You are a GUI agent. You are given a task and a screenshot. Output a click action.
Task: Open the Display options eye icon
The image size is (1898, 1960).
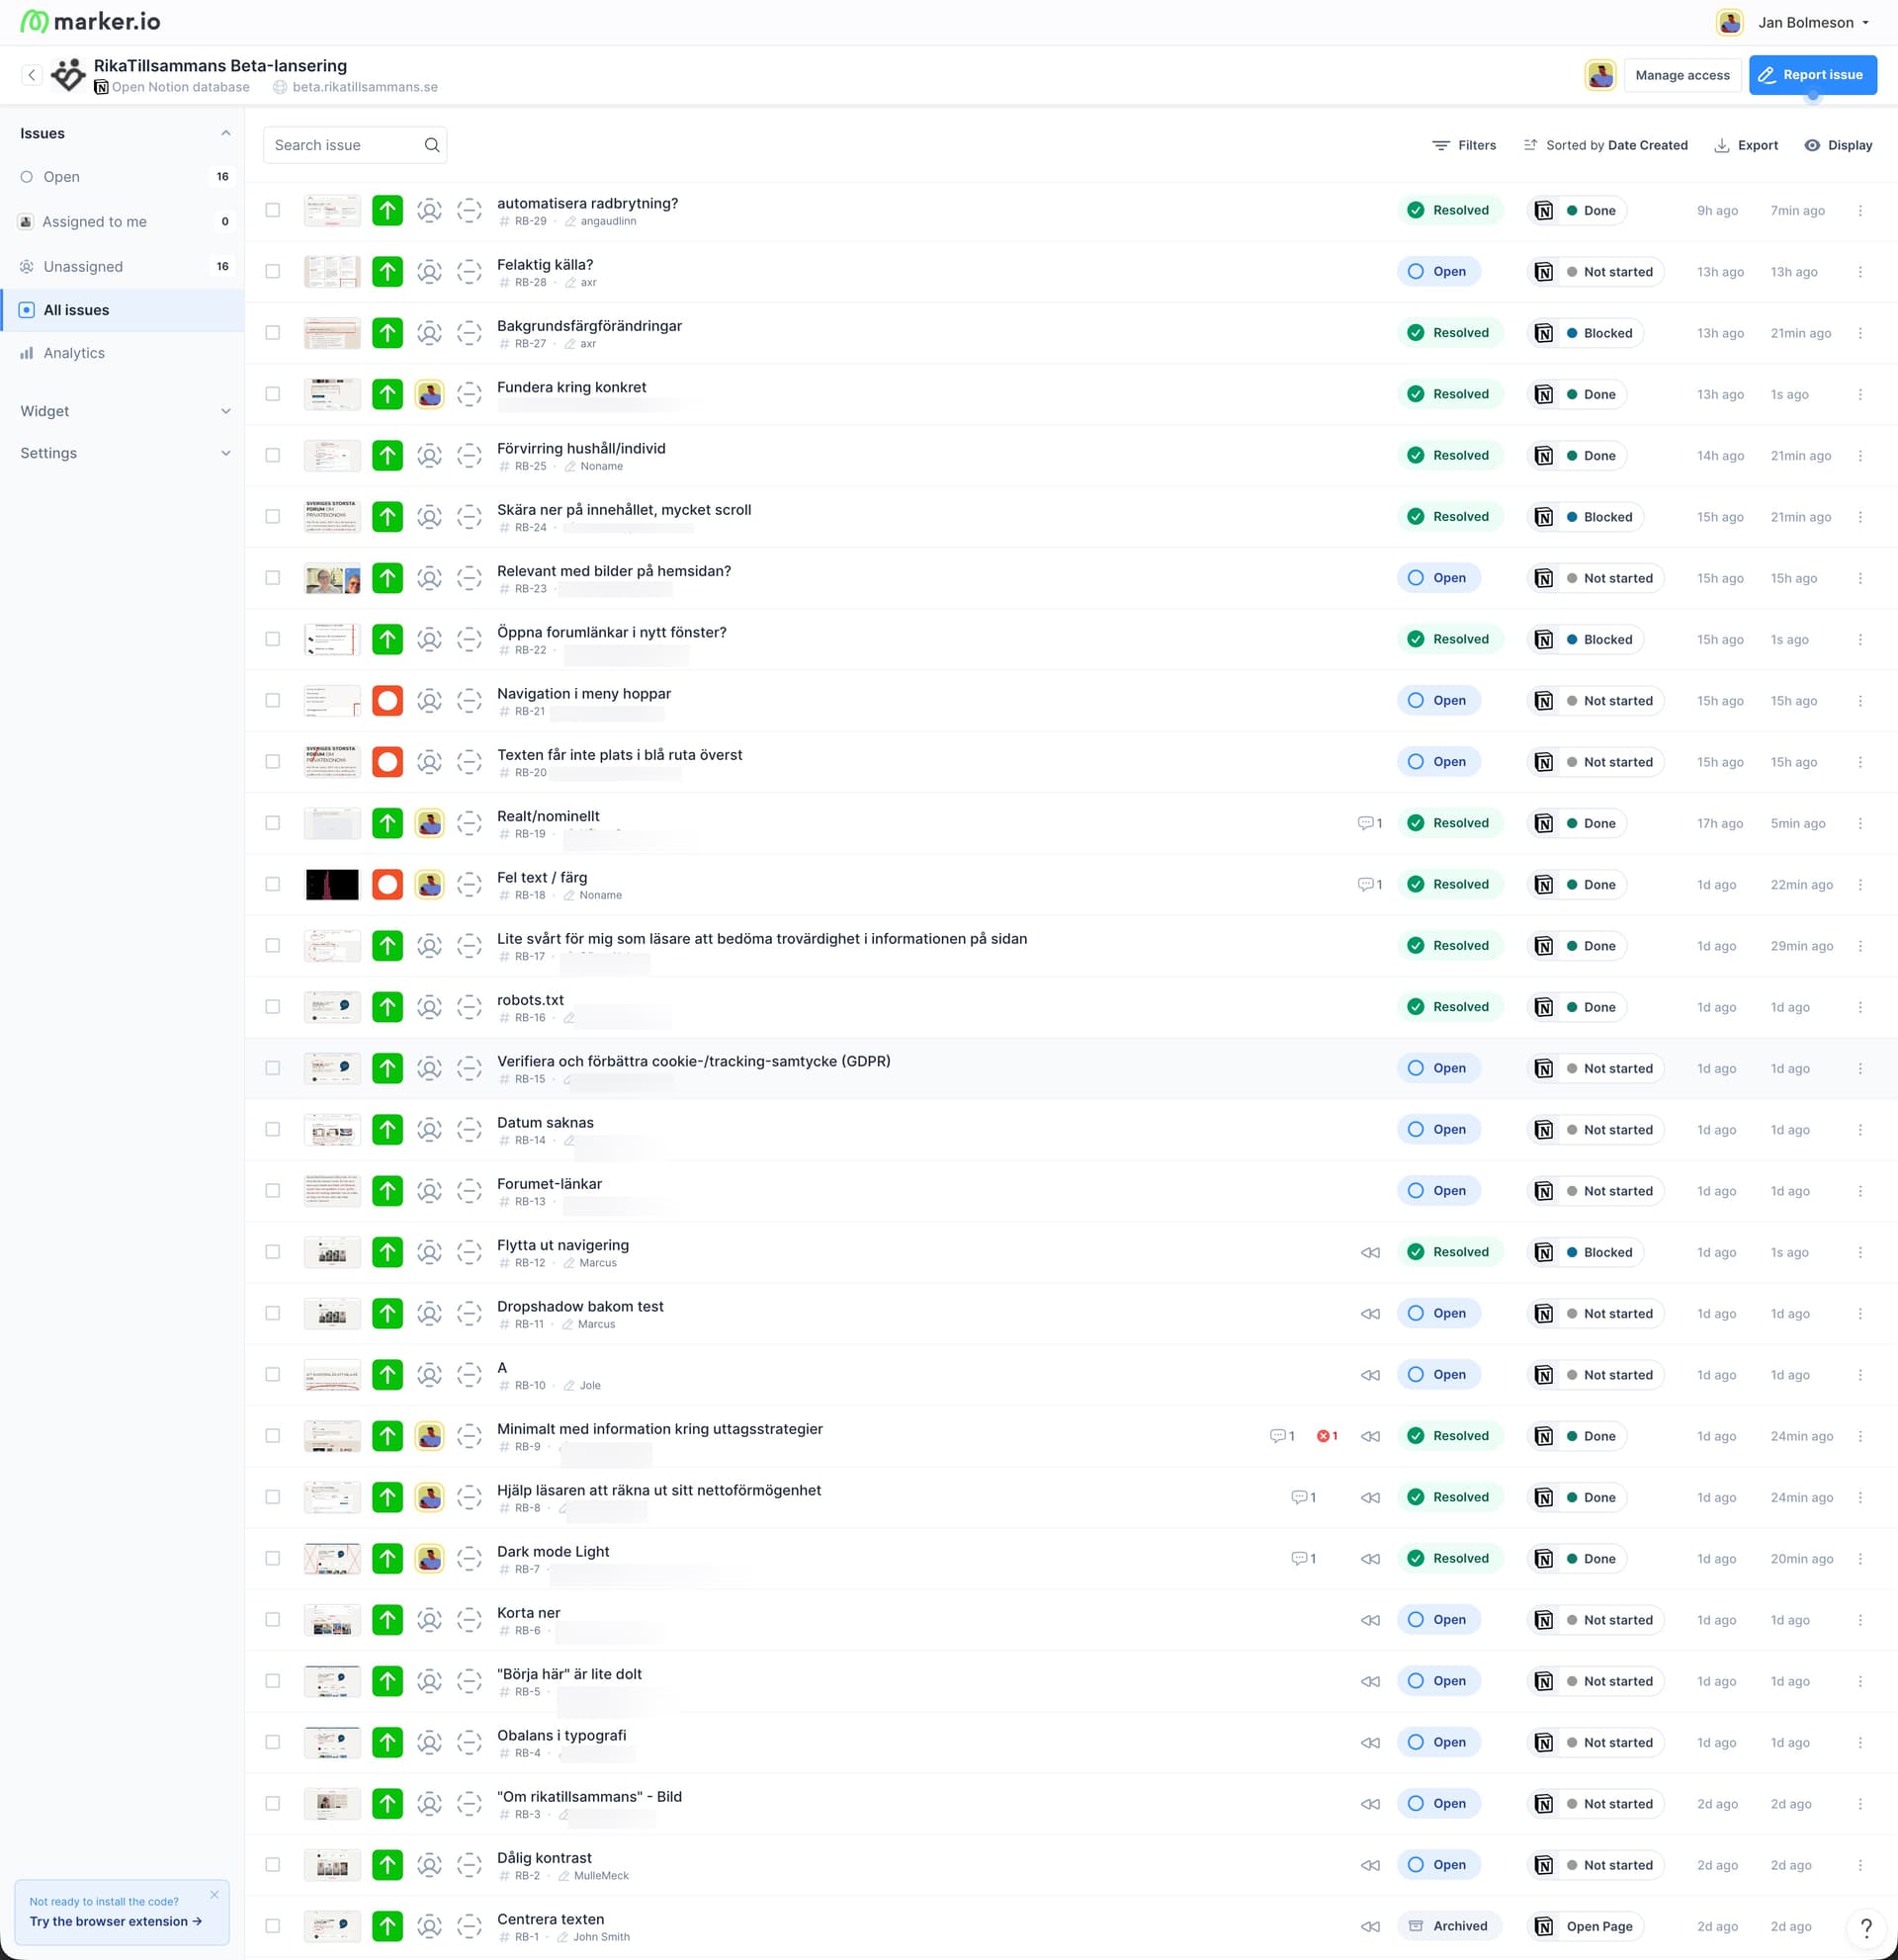click(x=1812, y=145)
